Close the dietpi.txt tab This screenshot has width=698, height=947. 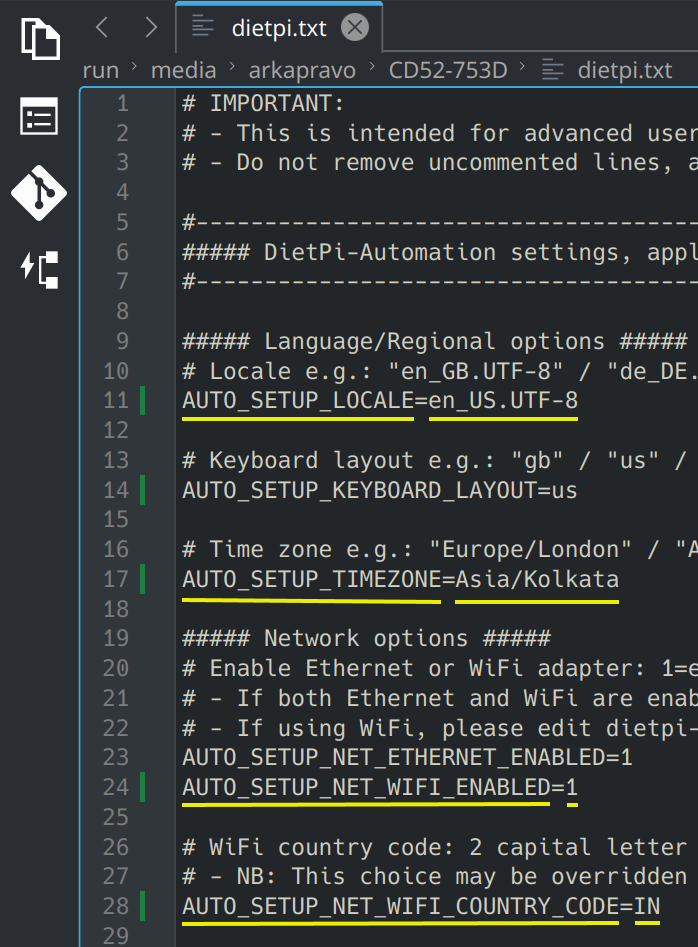pyautogui.click(x=354, y=28)
